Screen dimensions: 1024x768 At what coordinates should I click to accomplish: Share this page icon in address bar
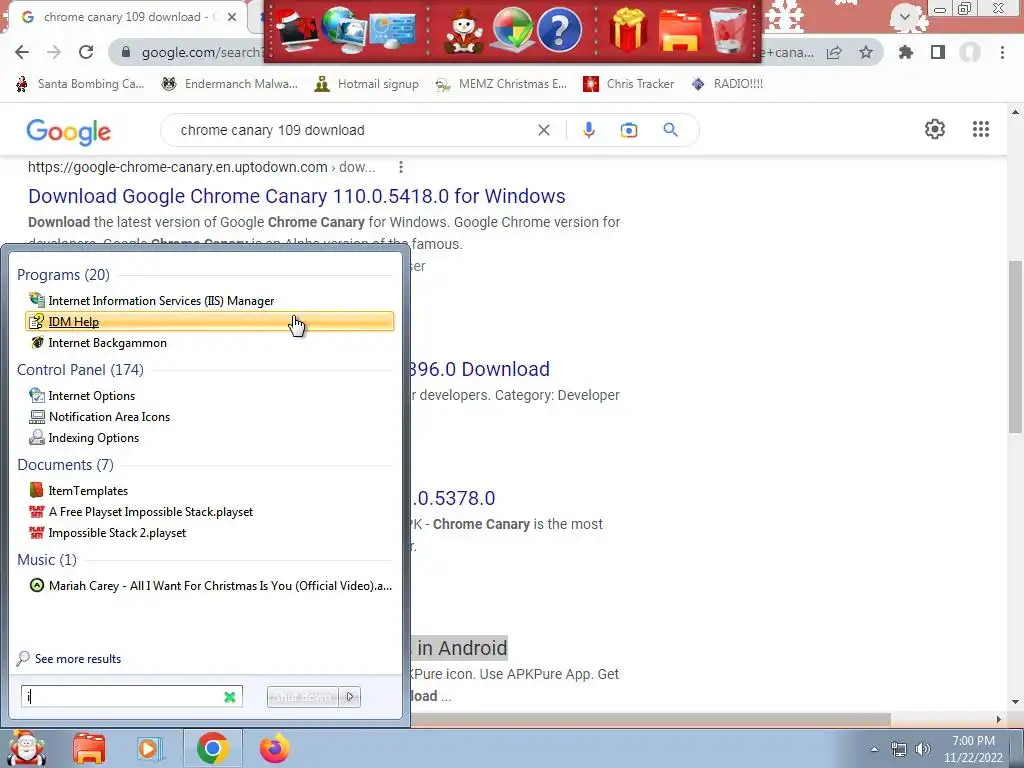tap(834, 52)
